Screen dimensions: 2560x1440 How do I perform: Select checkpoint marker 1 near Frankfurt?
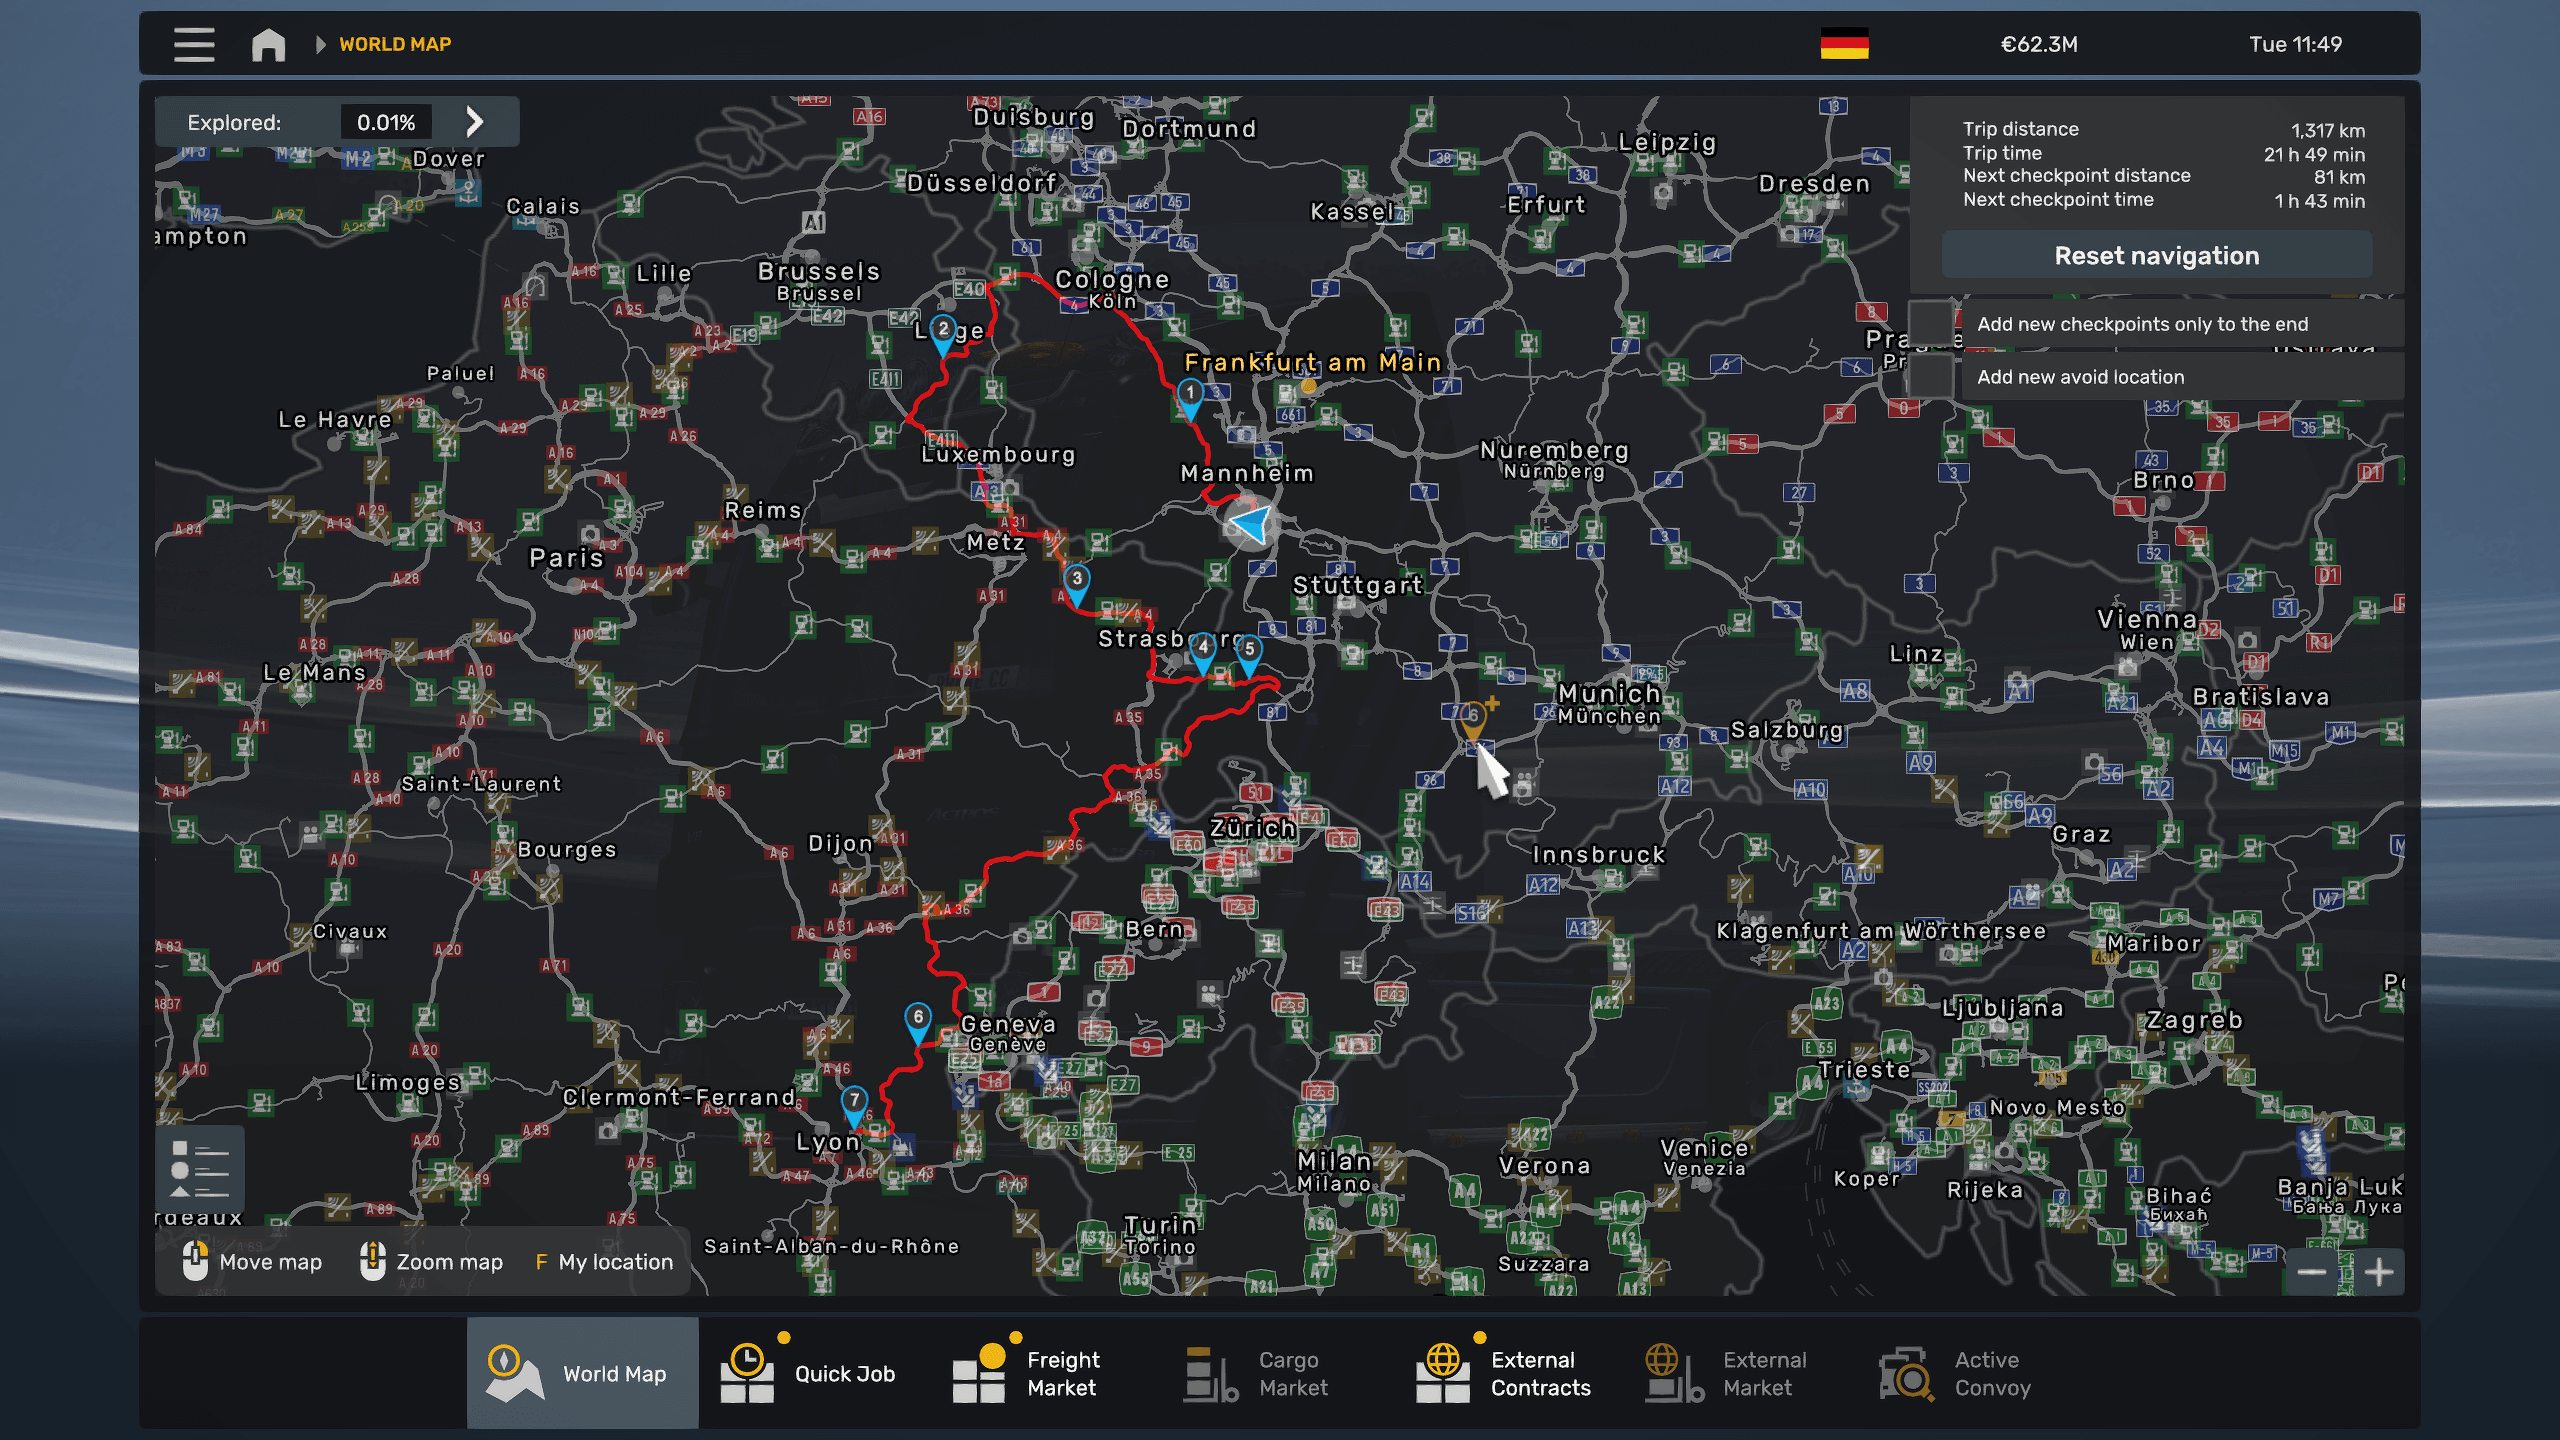click(1190, 396)
